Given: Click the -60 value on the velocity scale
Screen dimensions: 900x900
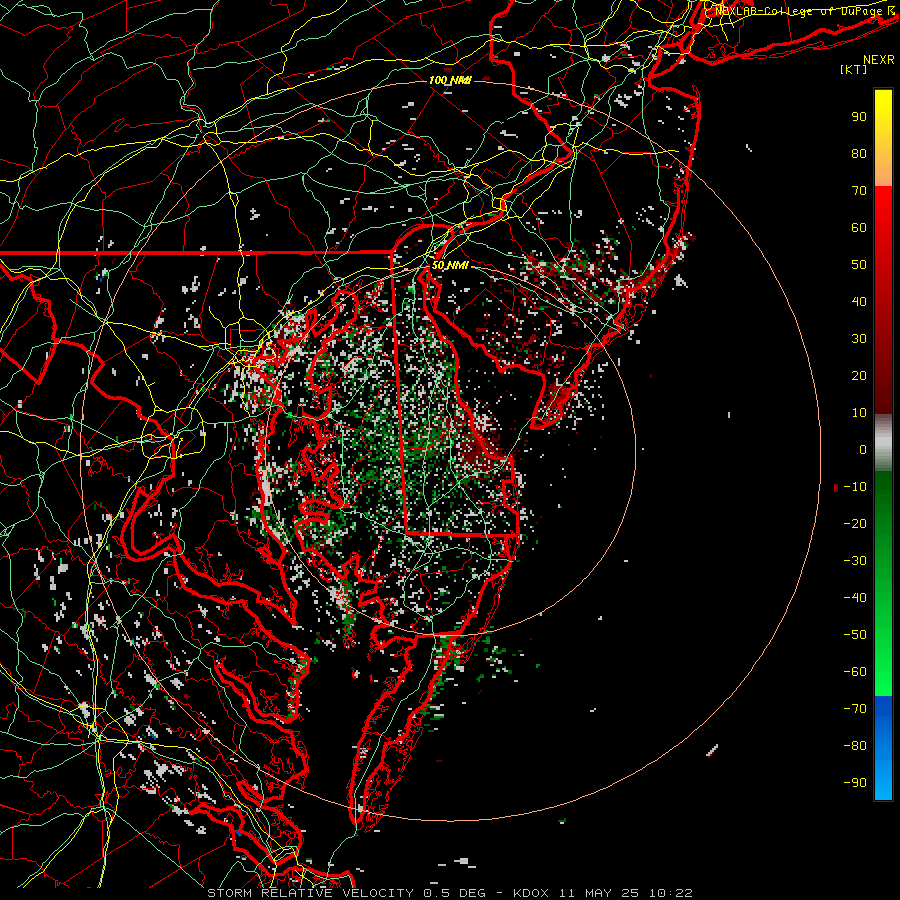Looking at the screenshot, I should [x=855, y=672].
